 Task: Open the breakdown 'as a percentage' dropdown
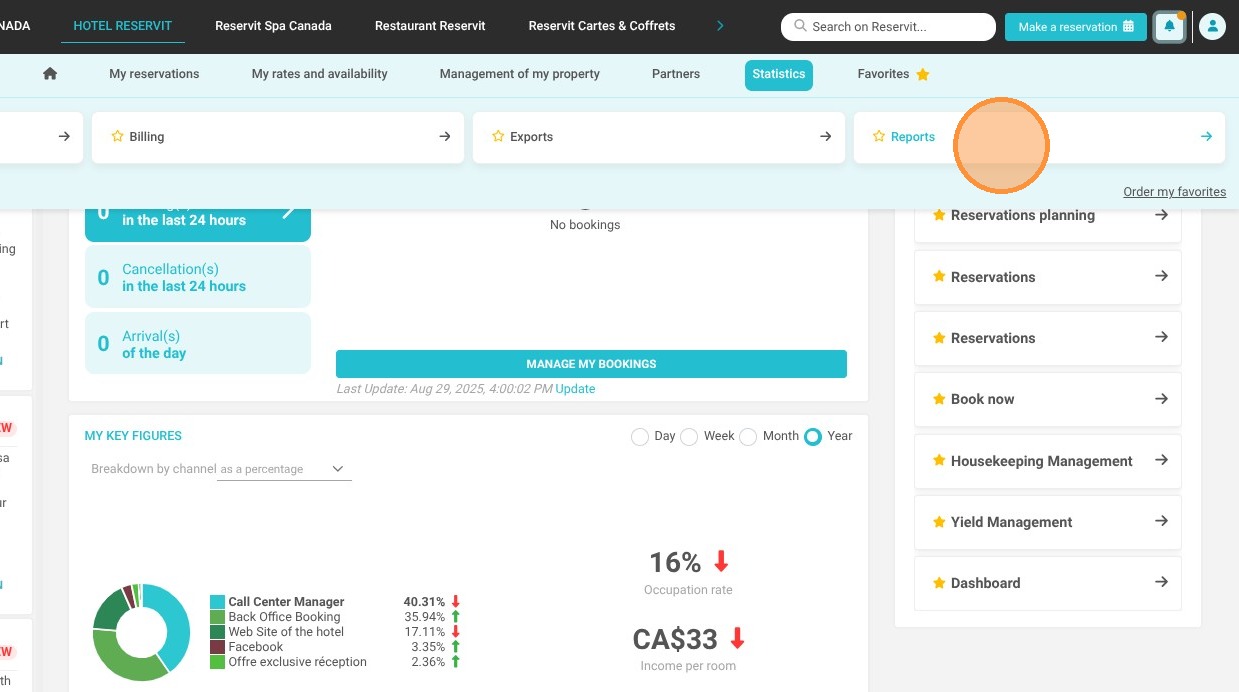pyautogui.click(x=284, y=469)
